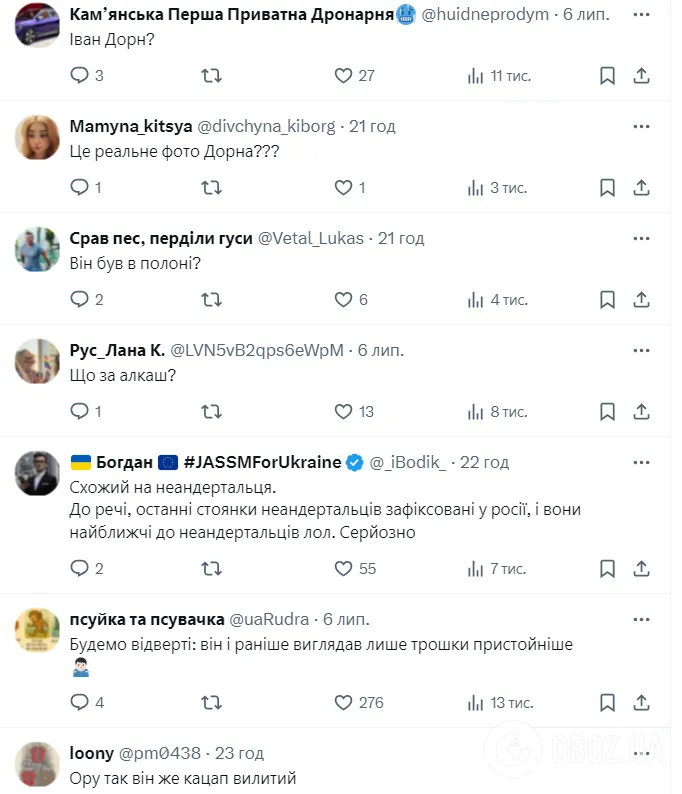The width and height of the screenshot is (682, 794).
Task: Open more options for @huidneprodym tweet
Action: click(x=641, y=15)
